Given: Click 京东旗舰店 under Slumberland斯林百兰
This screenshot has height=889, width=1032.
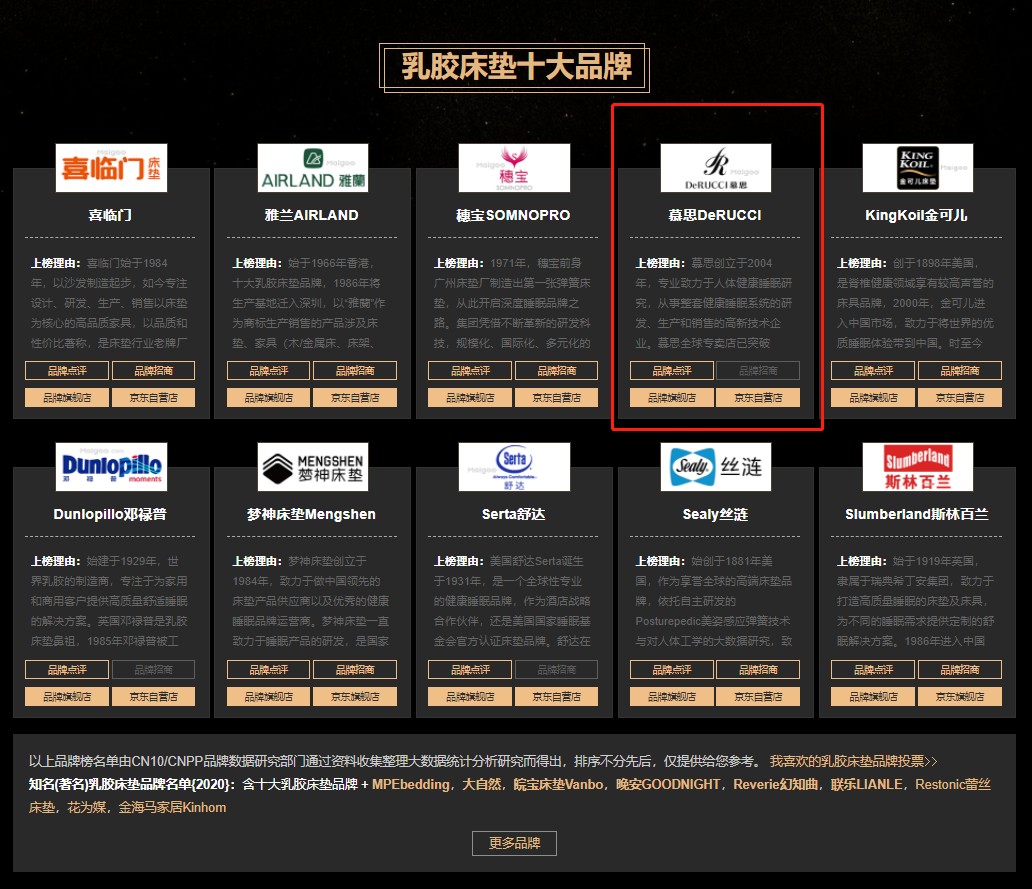Looking at the screenshot, I should [x=961, y=696].
